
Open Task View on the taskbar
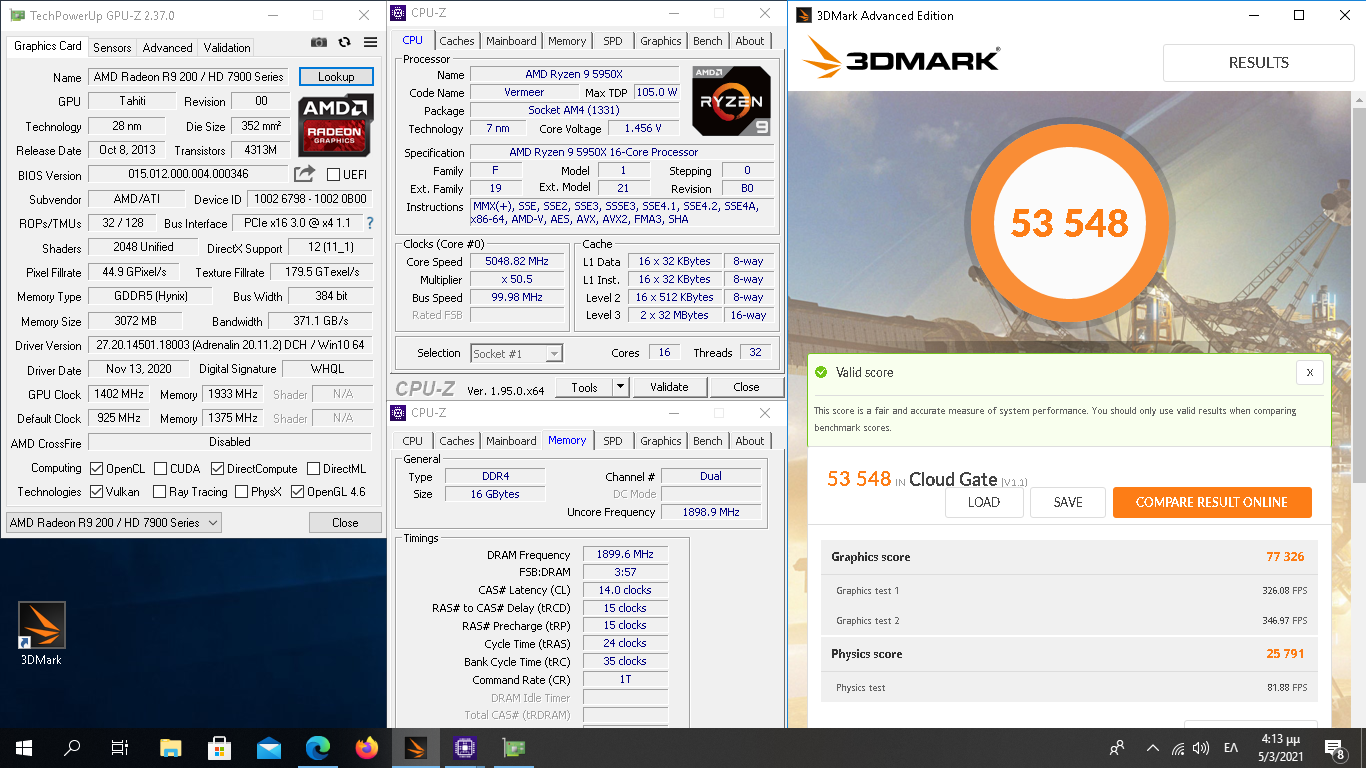[x=120, y=748]
